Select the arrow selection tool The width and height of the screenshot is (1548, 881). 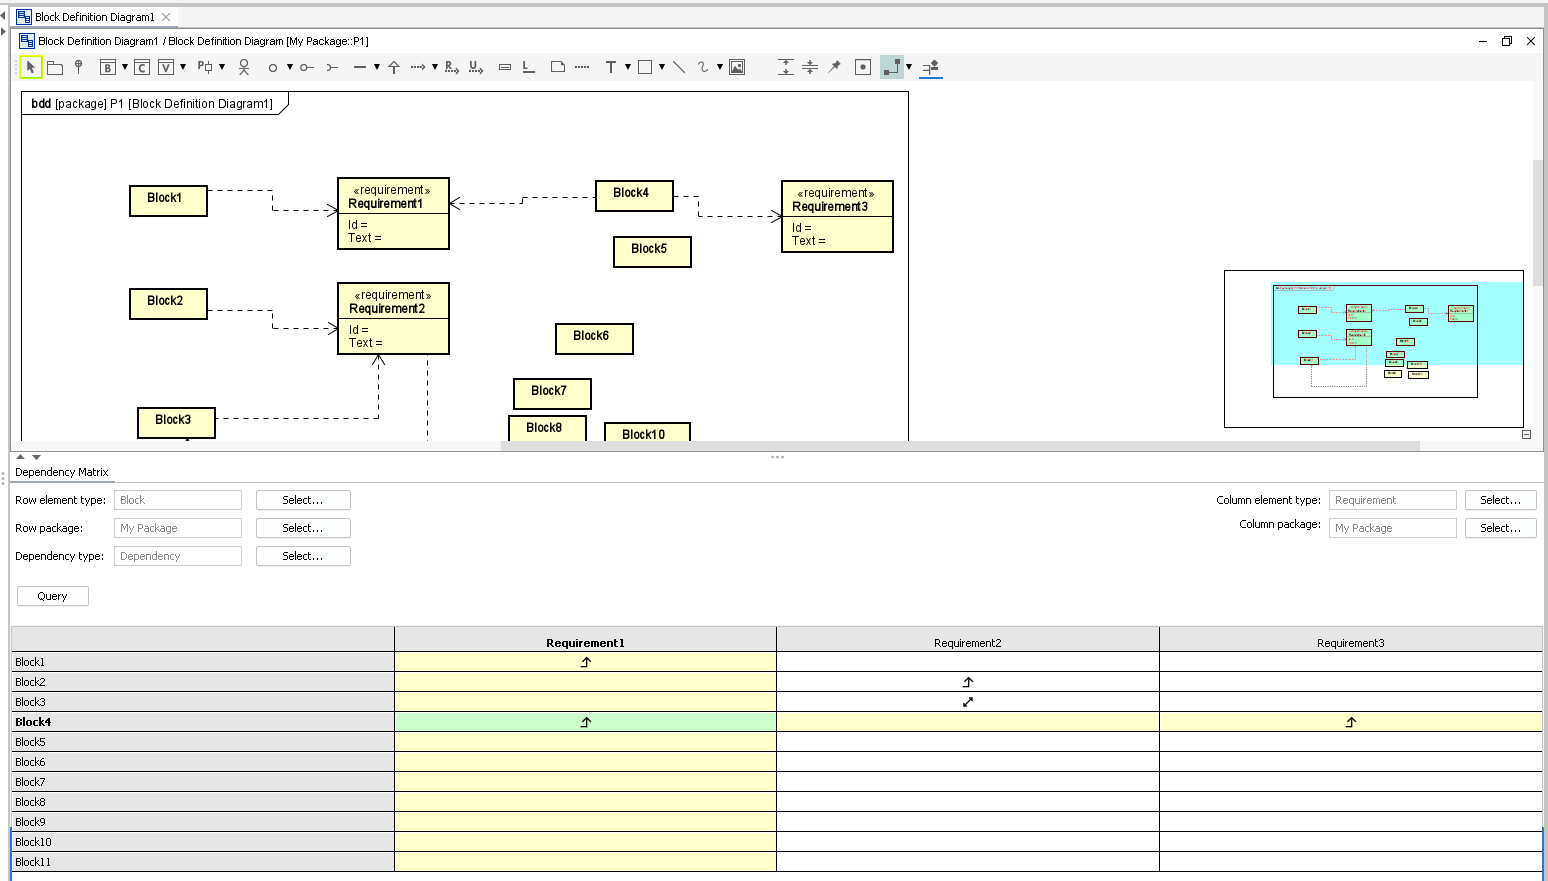point(30,67)
